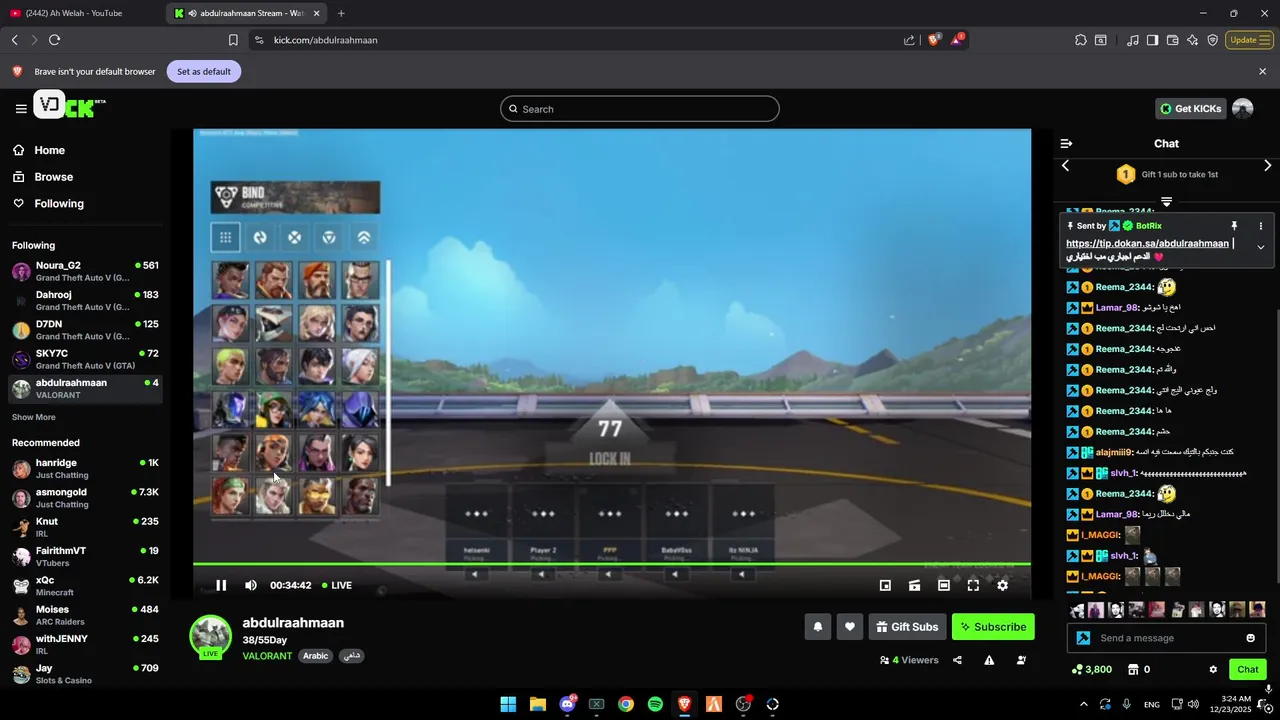The width and height of the screenshot is (1280, 720).
Task: Reload the page
Action: tap(54, 40)
